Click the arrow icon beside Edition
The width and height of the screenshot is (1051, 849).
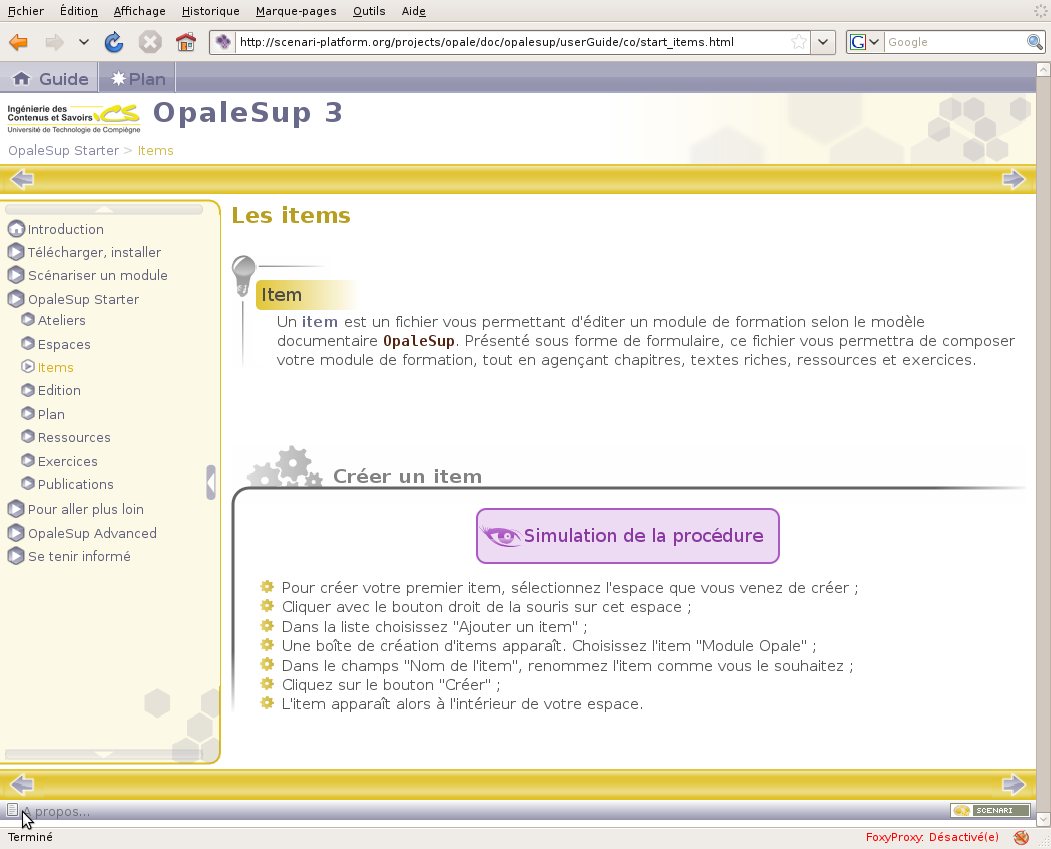click(x=27, y=389)
